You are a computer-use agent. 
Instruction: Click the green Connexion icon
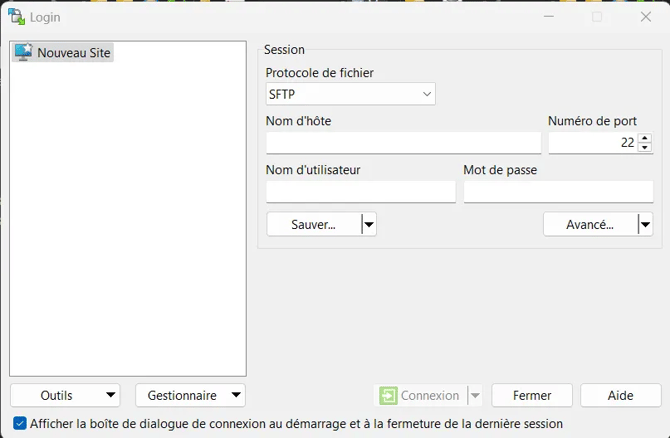click(x=388, y=396)
